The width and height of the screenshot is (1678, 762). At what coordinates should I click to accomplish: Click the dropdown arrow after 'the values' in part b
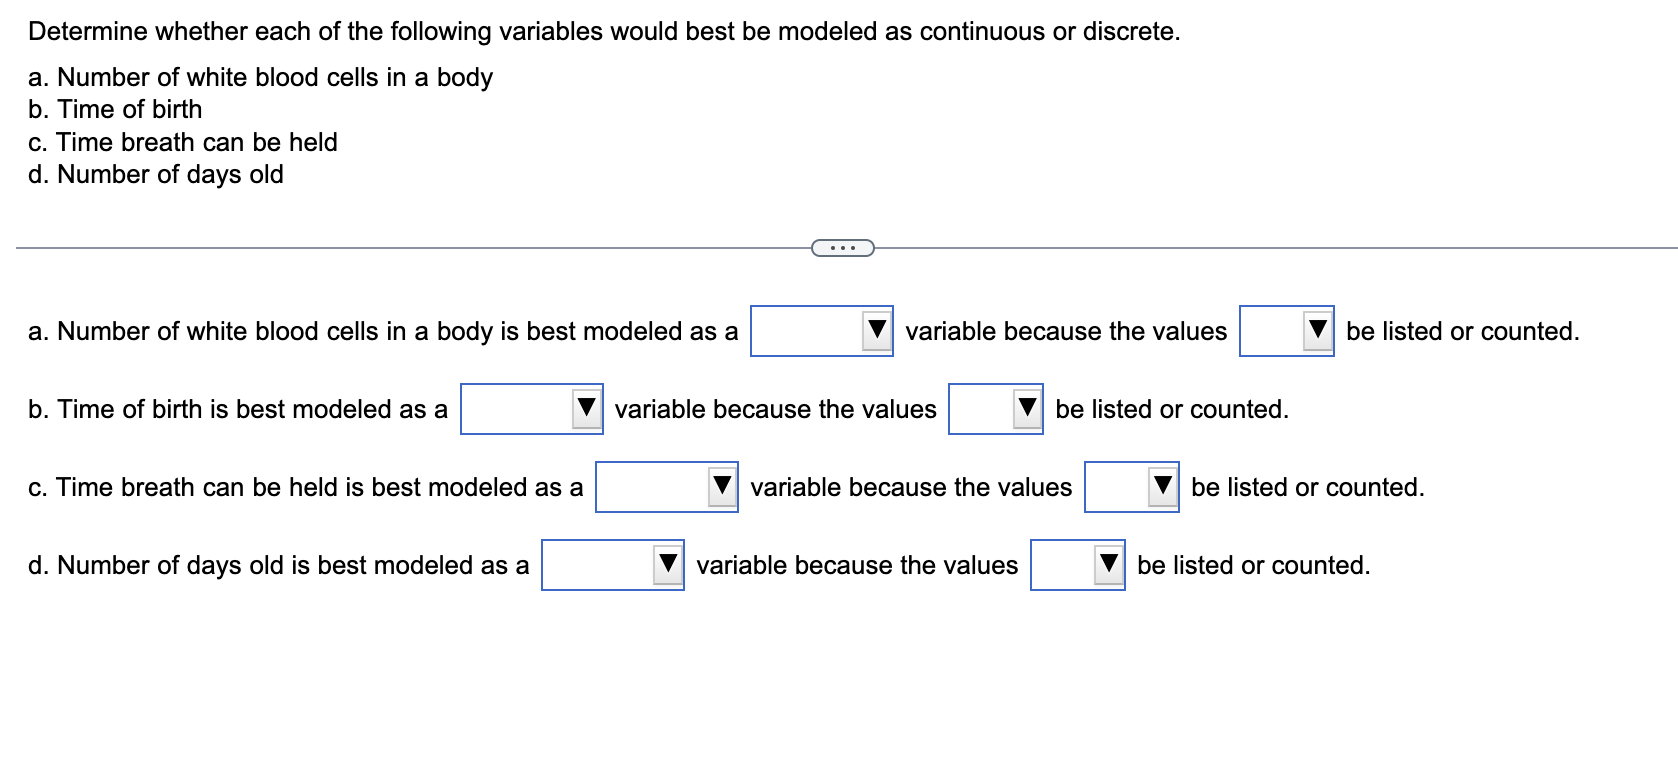click(1025, 409)
